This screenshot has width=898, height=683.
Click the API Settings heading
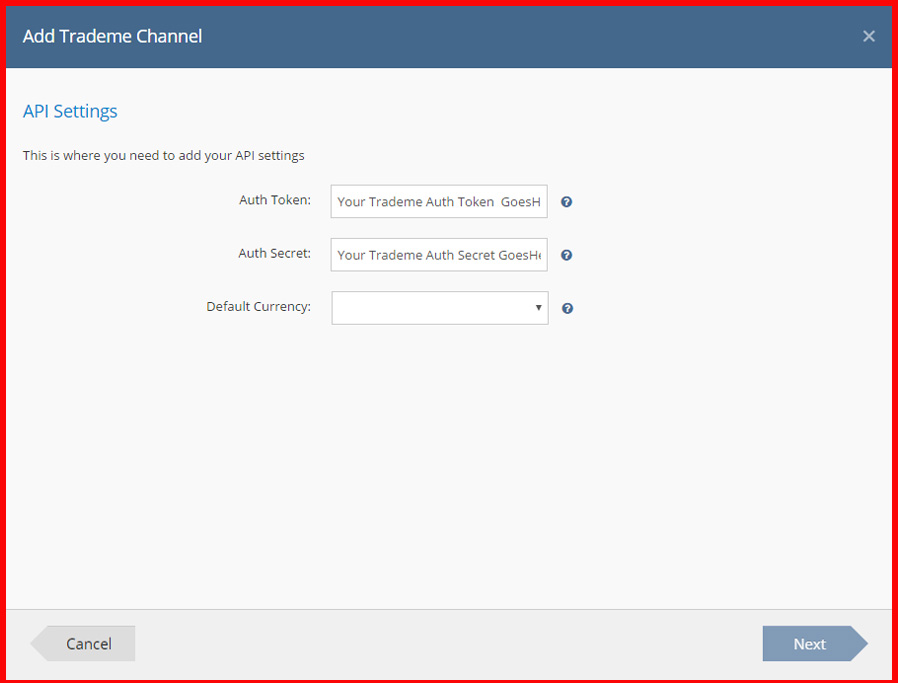[70, 111]
